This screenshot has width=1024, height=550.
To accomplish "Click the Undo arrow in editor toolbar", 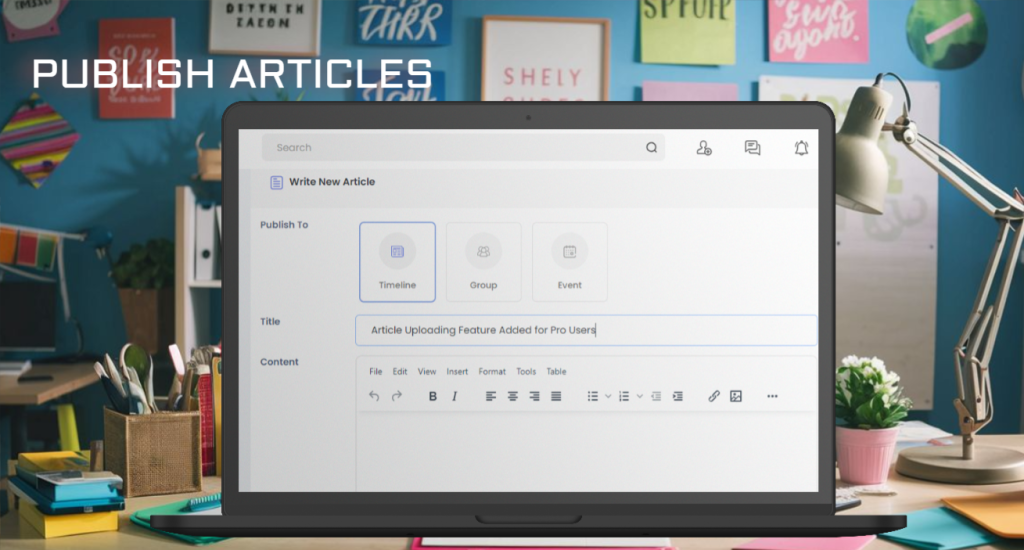I will [x=374, y=396].
